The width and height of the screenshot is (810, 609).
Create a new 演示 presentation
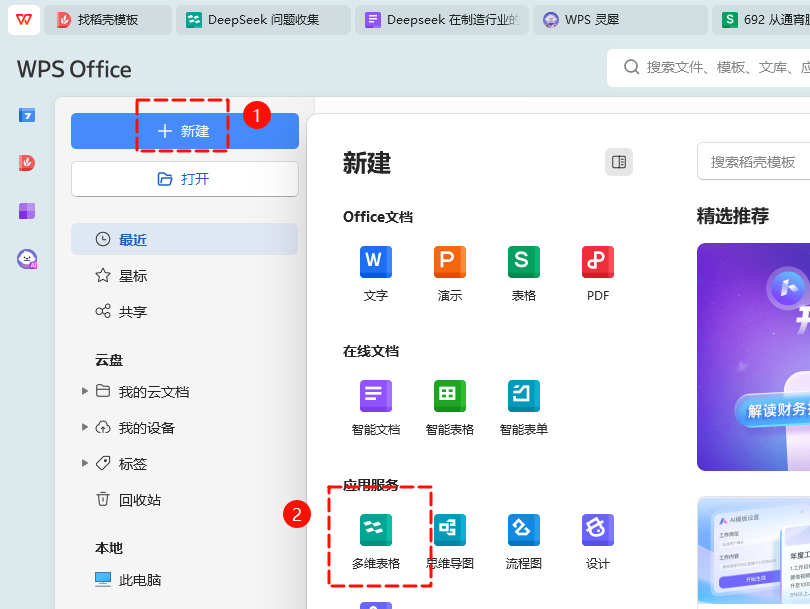[449, 274]
